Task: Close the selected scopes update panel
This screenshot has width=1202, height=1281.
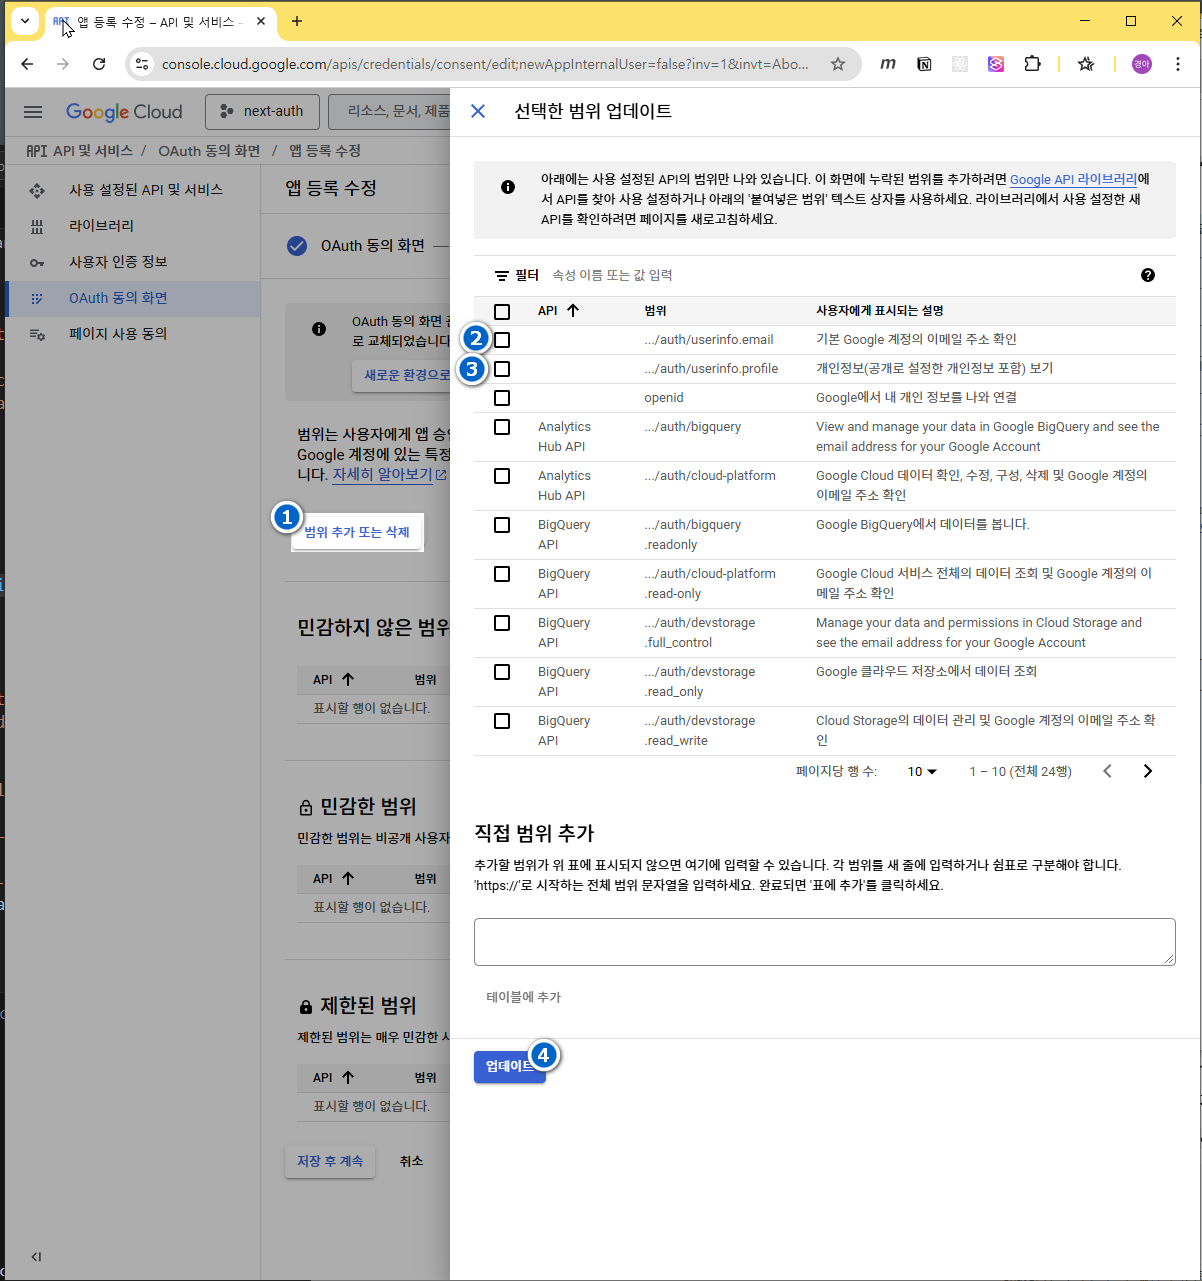Action: [478, 111]
